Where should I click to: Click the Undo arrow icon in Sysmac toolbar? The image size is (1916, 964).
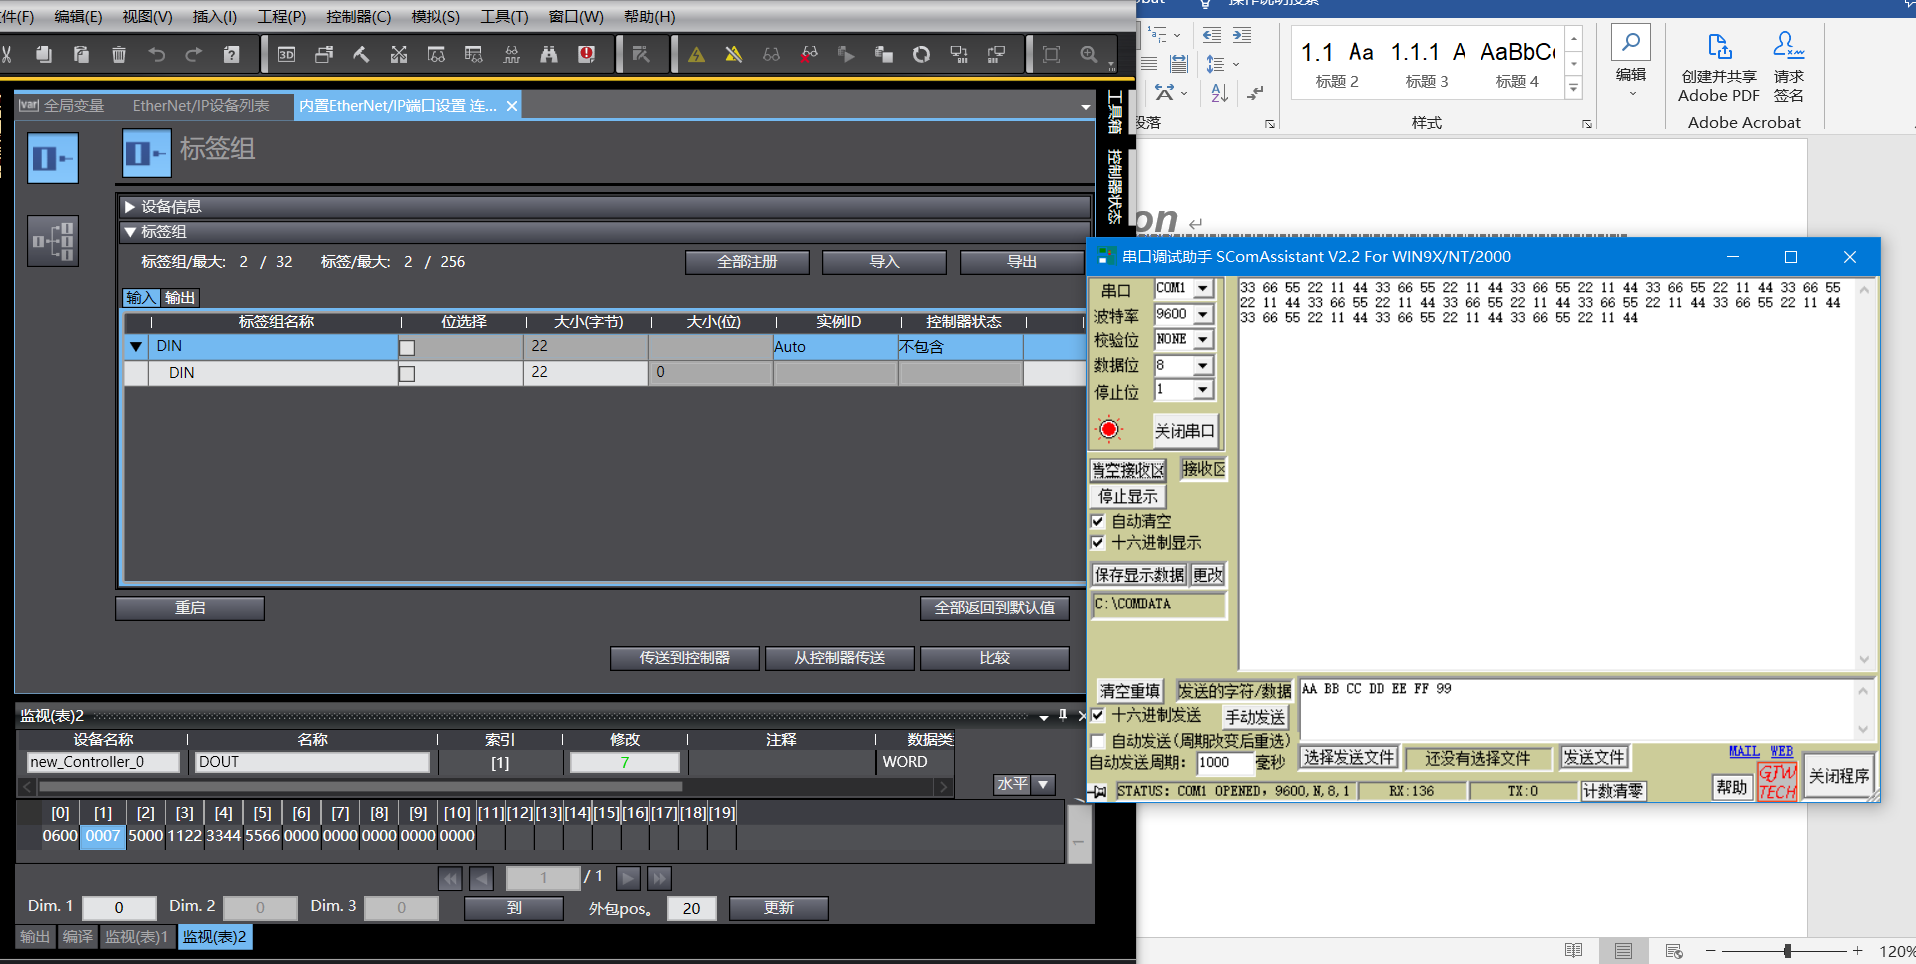(x=156, y=54)
